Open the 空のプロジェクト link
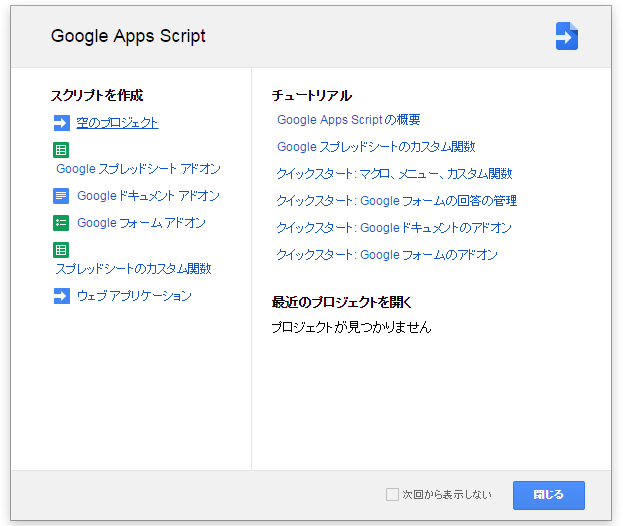This screenshot has width=623, height=526. [x=117, y=123]
